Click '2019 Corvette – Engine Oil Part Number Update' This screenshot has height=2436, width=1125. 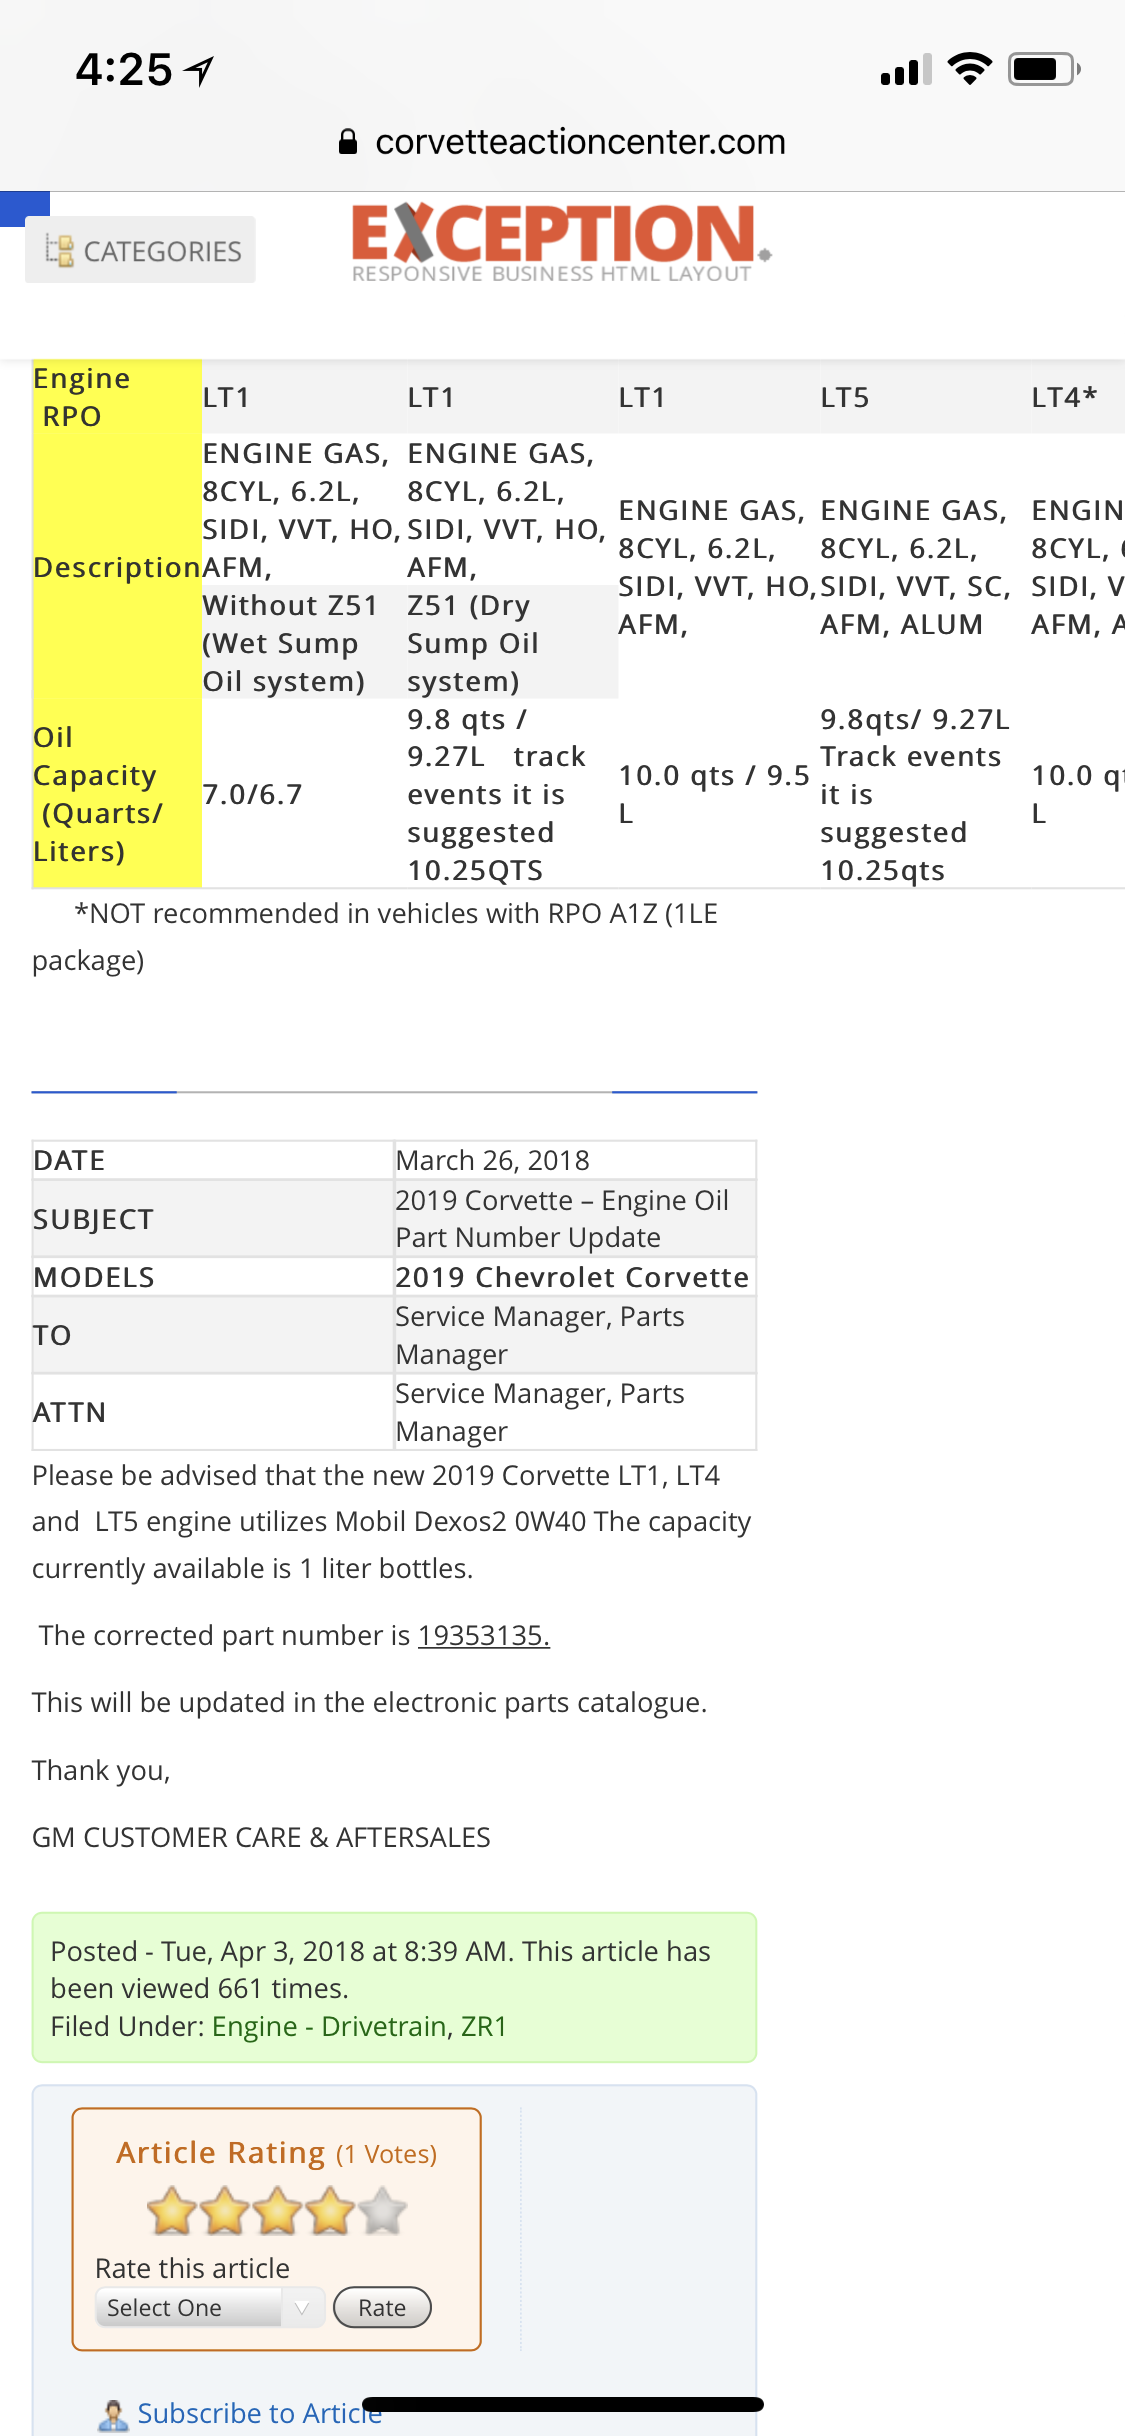575,1218
